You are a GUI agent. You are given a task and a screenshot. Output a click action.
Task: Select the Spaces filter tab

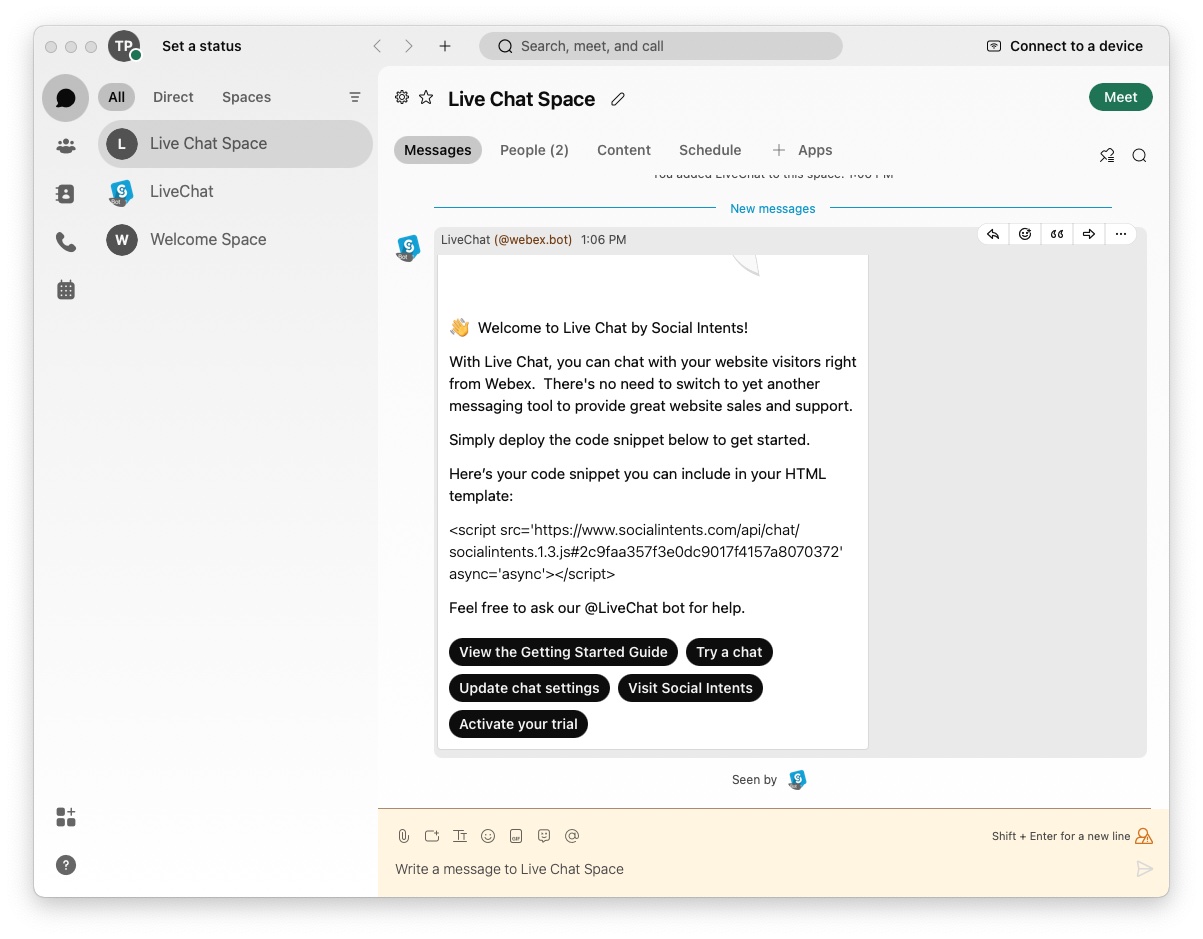pos(246,97)
